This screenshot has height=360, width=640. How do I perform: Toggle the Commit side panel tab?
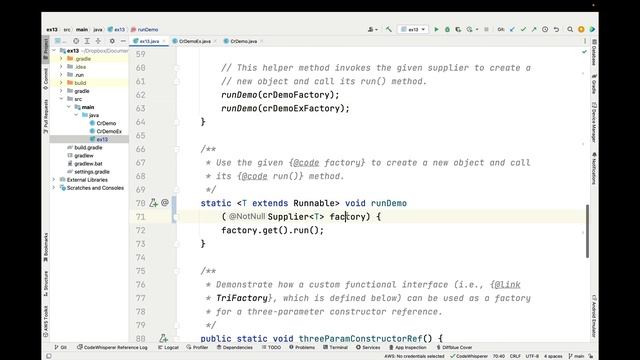tap(45, 79)
